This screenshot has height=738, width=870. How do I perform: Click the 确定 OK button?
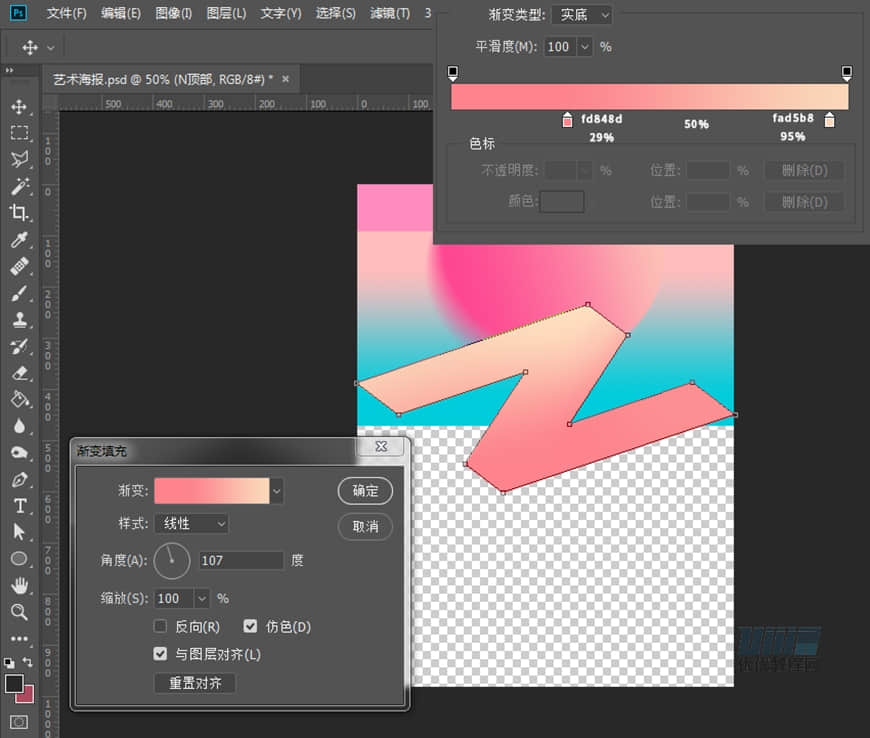365,491
